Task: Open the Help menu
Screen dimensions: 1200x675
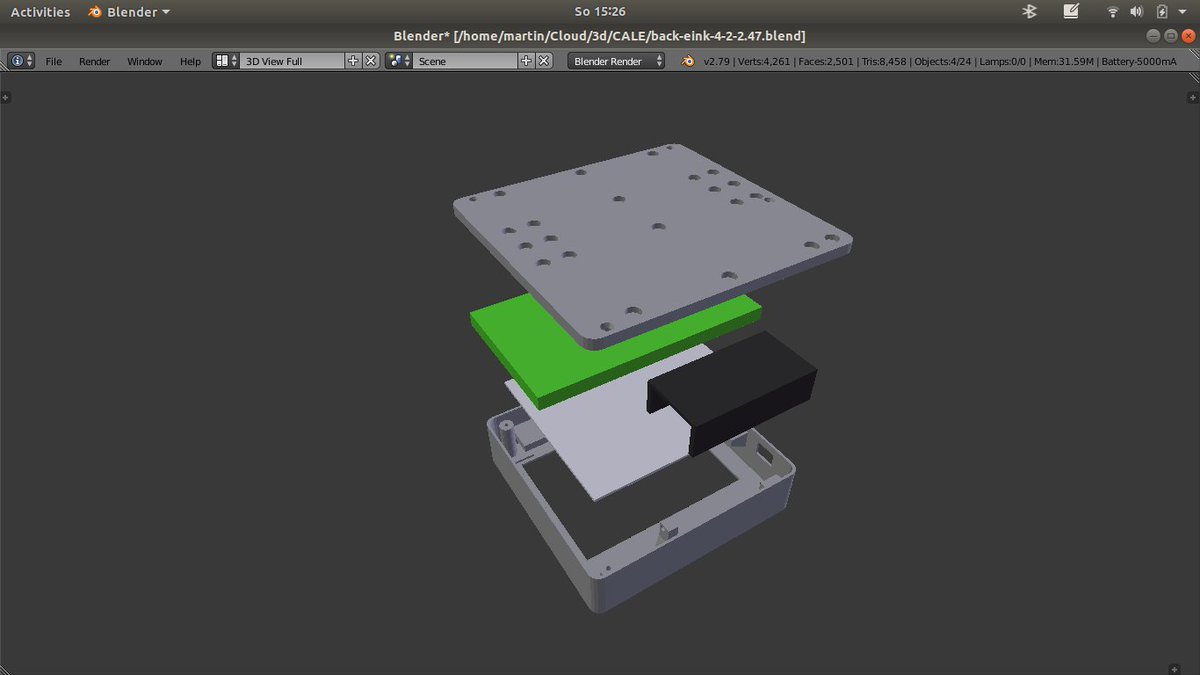Action: 190,61
